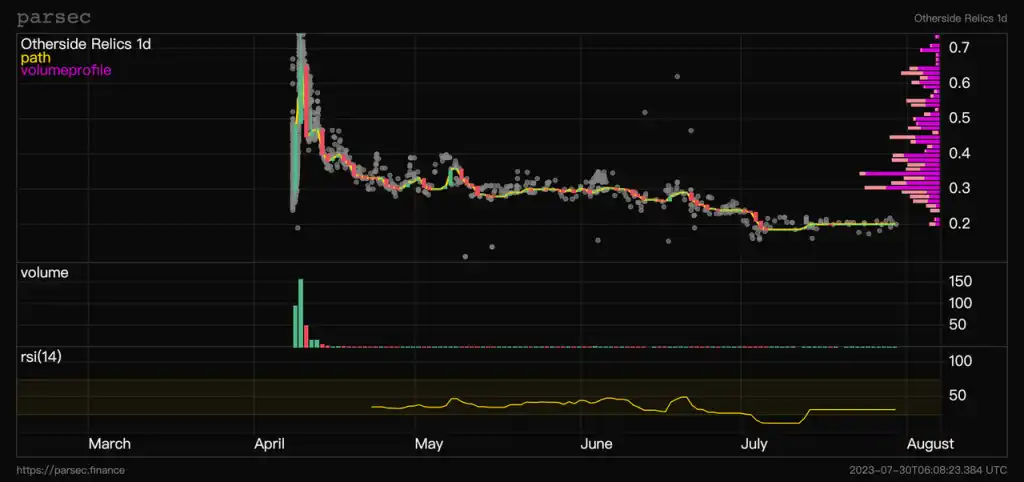Click the red volume bar after the peak
The image size is (1024, 482).
pos(306,336)
